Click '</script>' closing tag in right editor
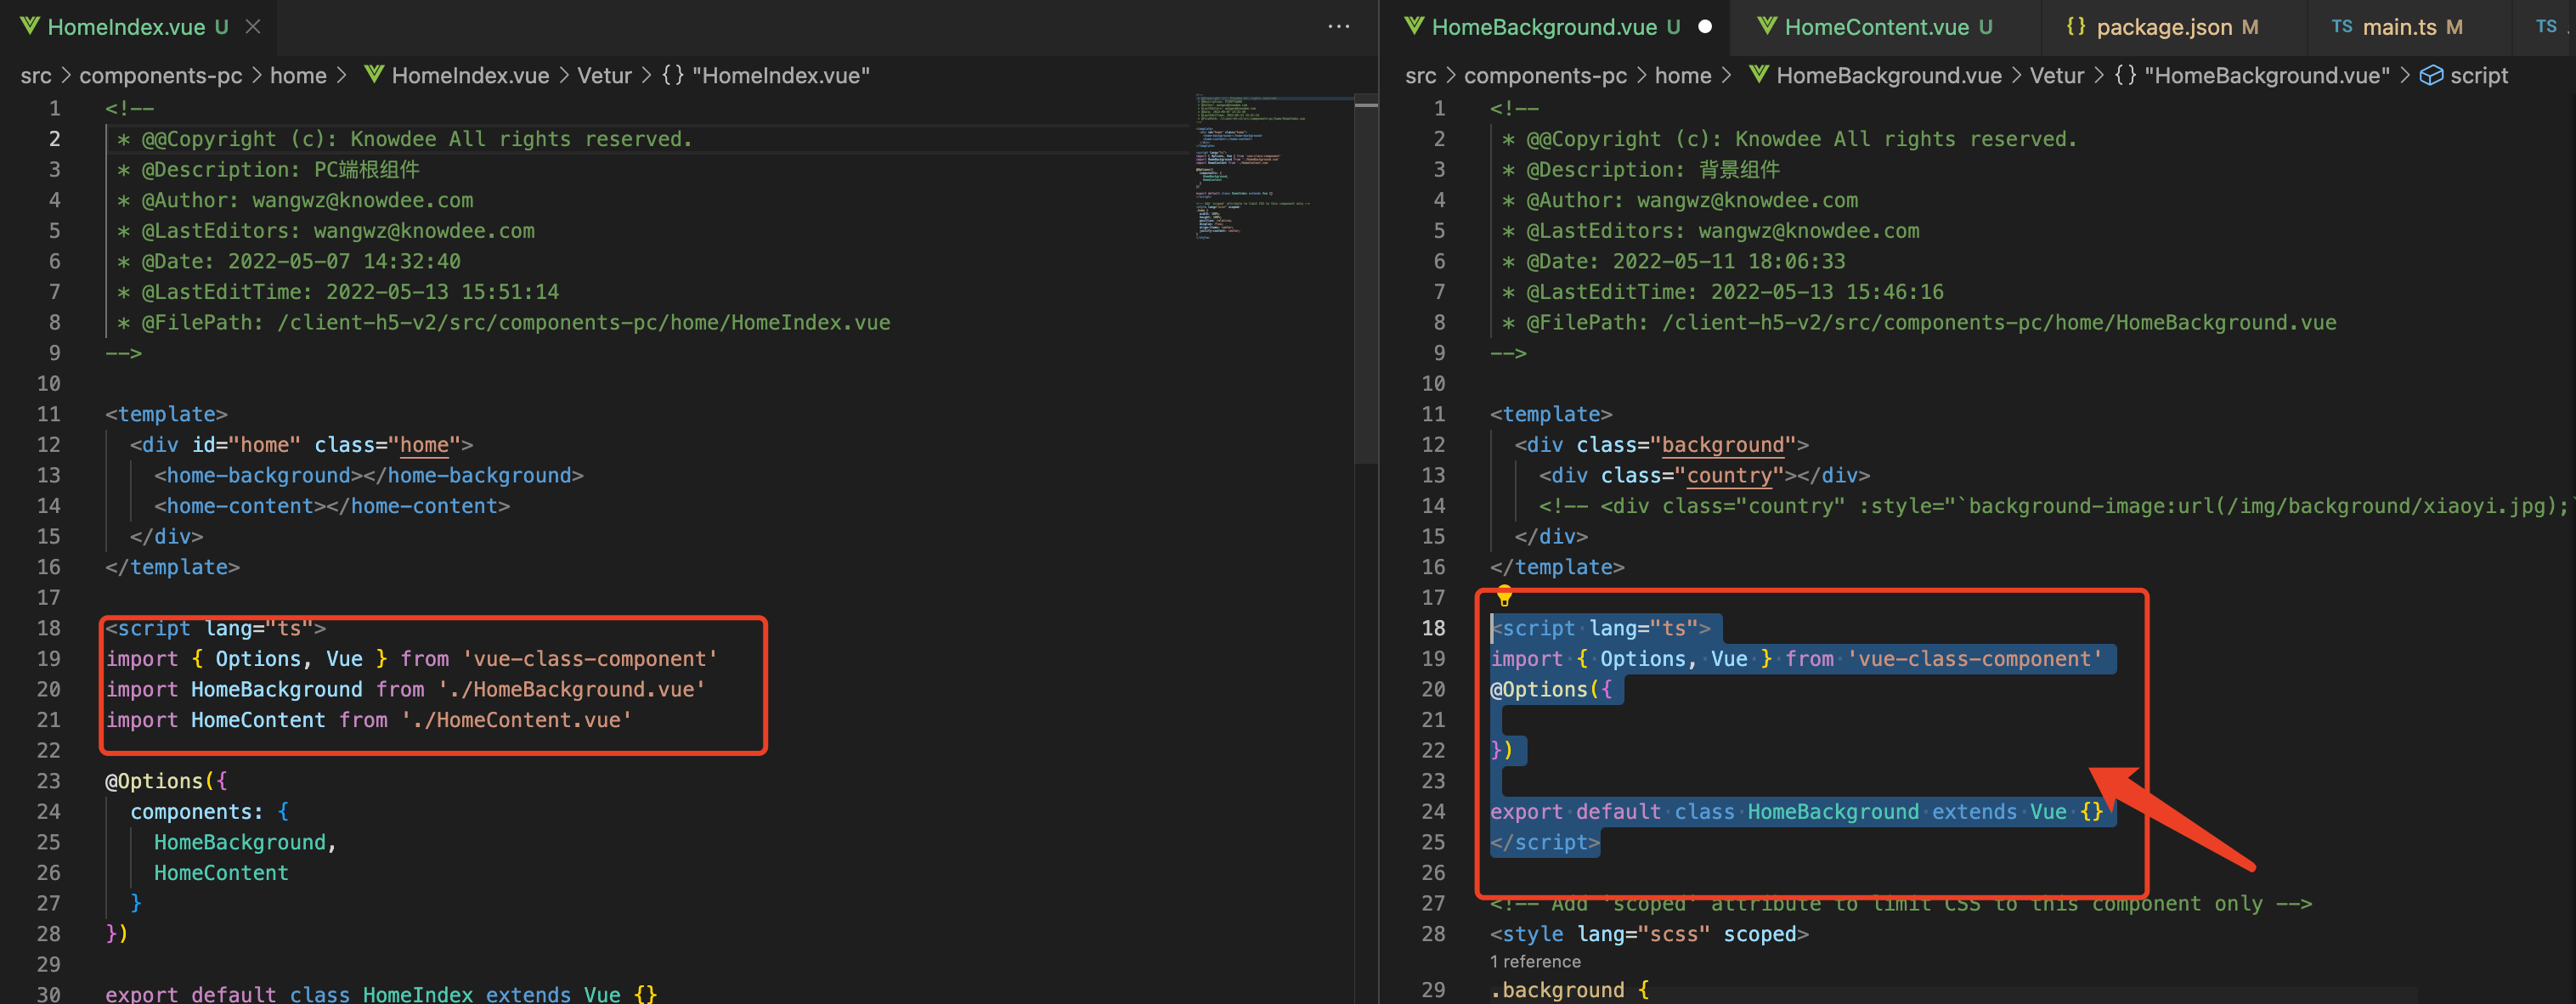Viewport: 2576px width, 1004px height. tap(1545, 842)
